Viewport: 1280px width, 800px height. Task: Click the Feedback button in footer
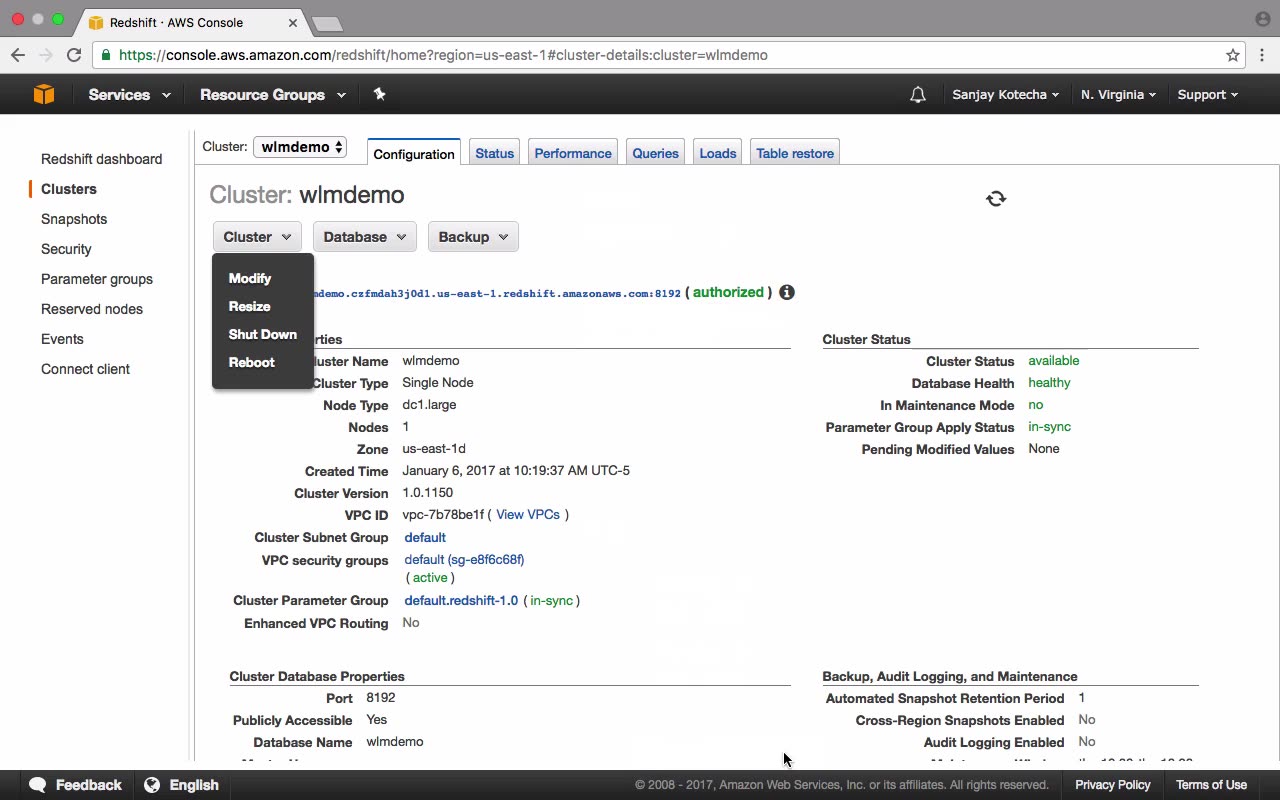coord(75,785)
